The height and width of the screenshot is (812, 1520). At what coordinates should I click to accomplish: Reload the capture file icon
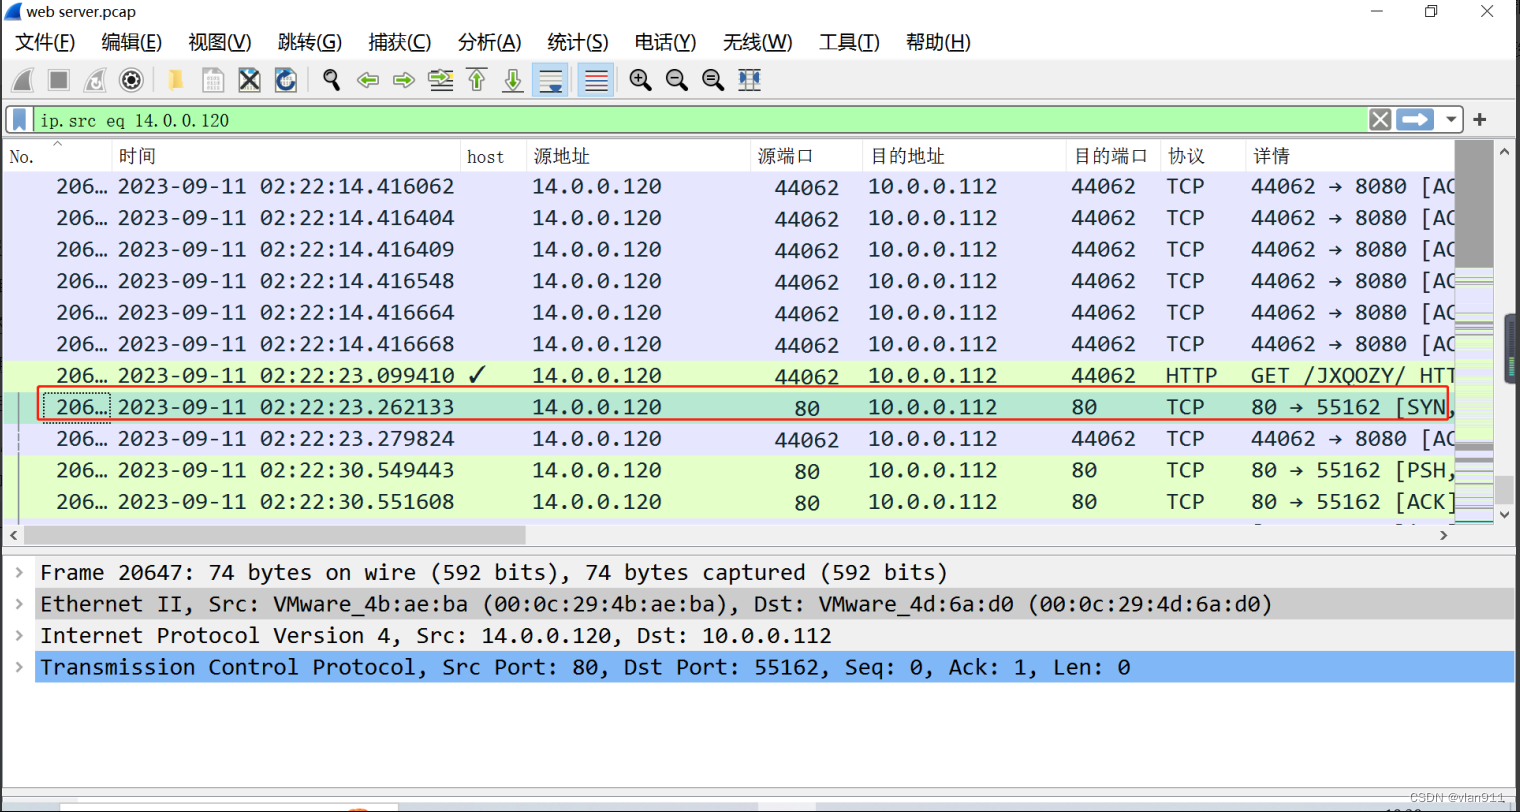click(286, 80)
